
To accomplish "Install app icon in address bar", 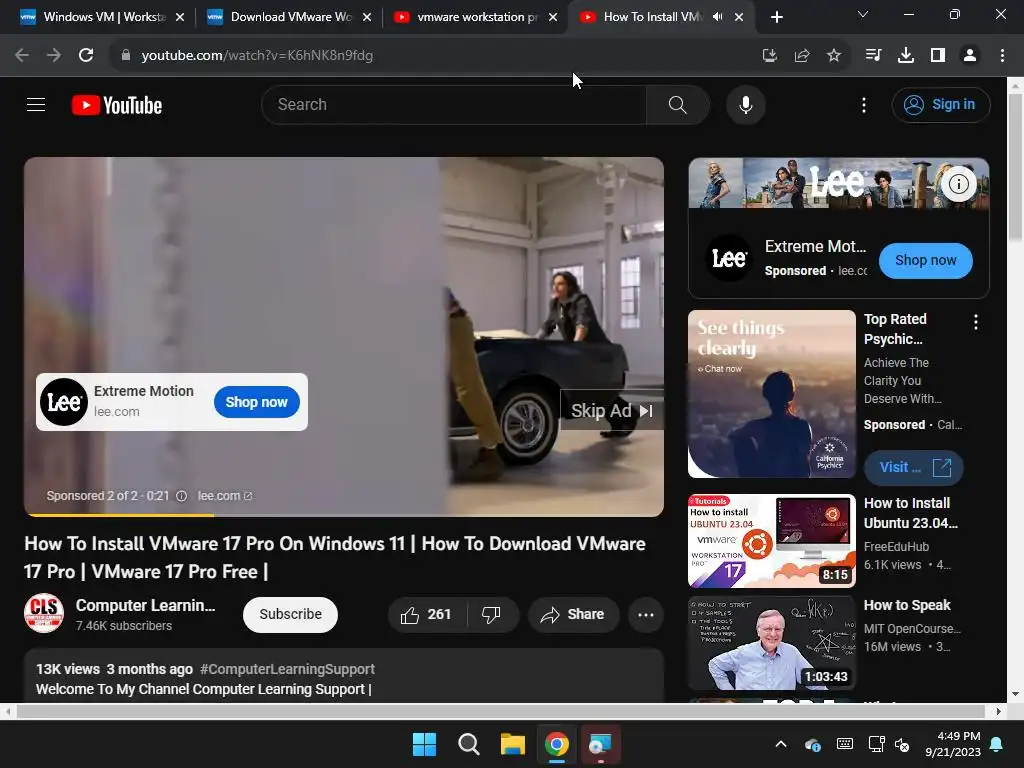I will tap(770, 56).
